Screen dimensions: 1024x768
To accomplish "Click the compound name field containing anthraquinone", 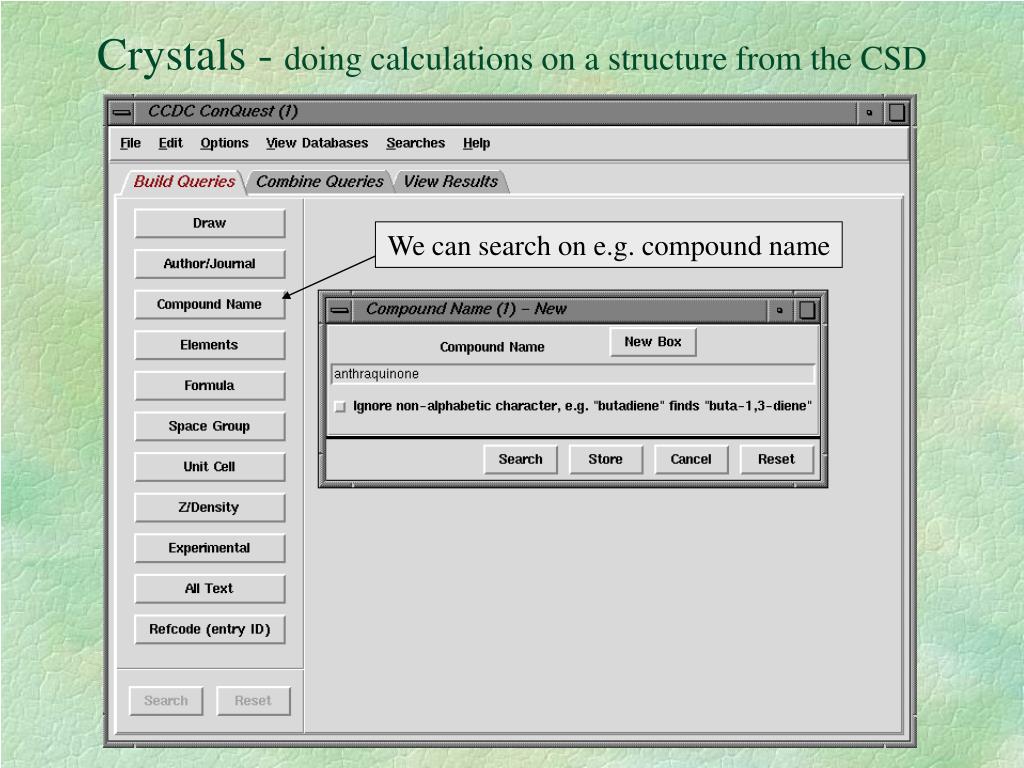I will [573, 374].
